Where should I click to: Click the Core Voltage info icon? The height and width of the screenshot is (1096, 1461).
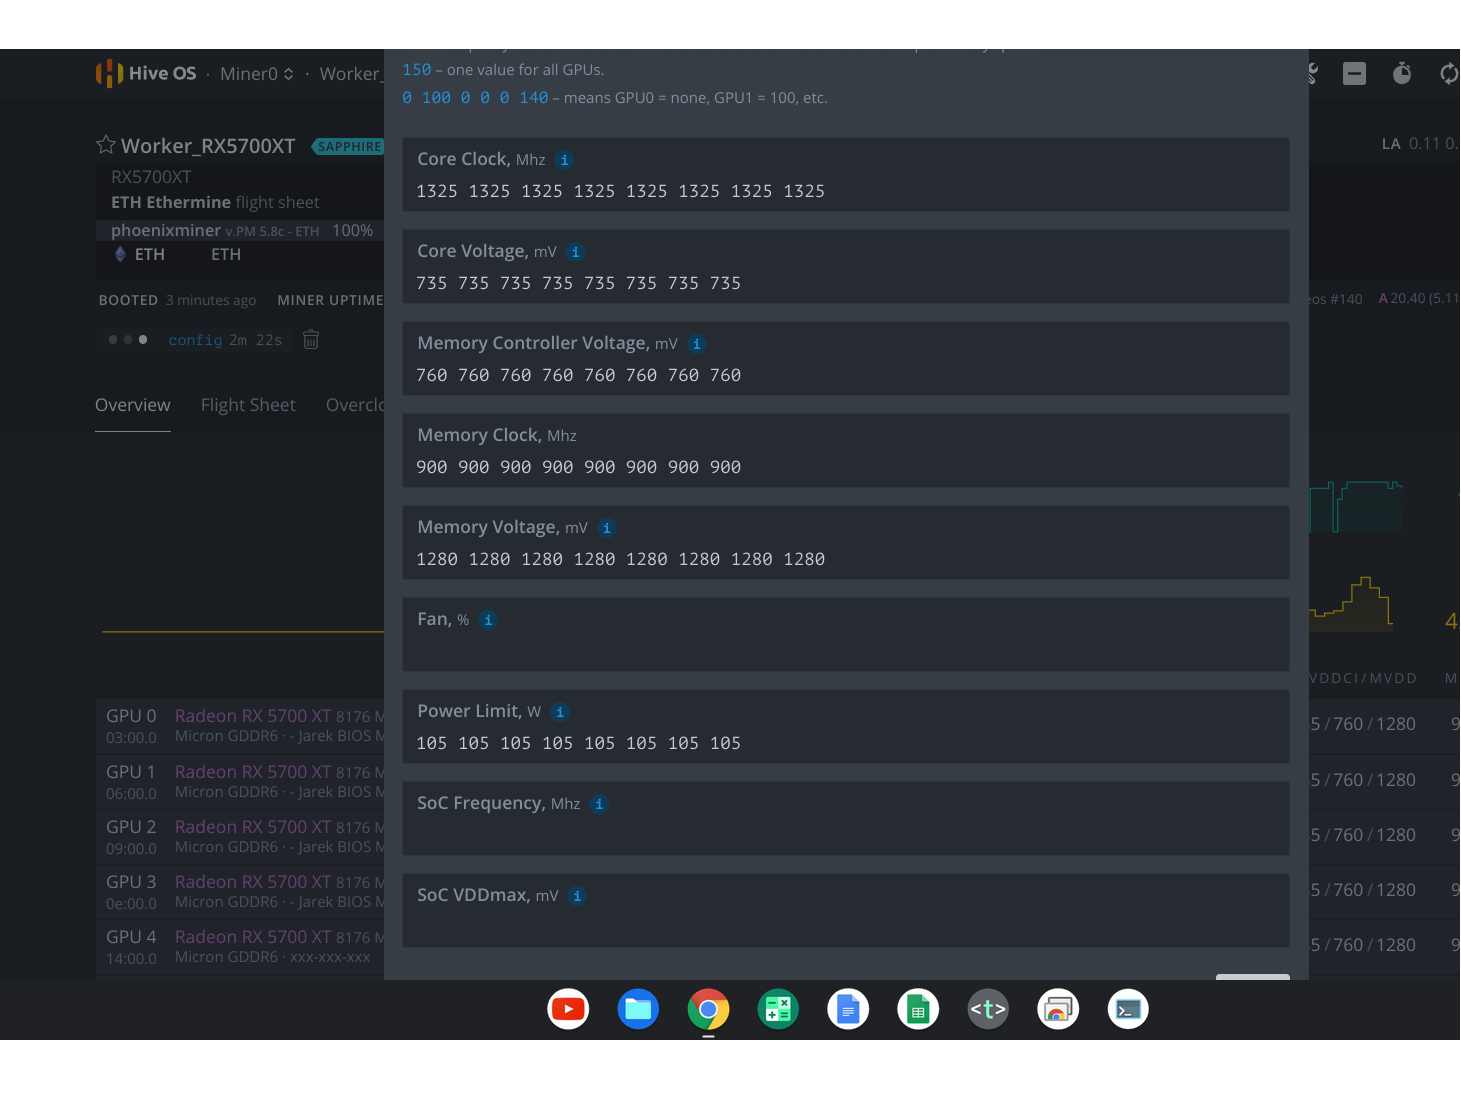coord(575,252)
